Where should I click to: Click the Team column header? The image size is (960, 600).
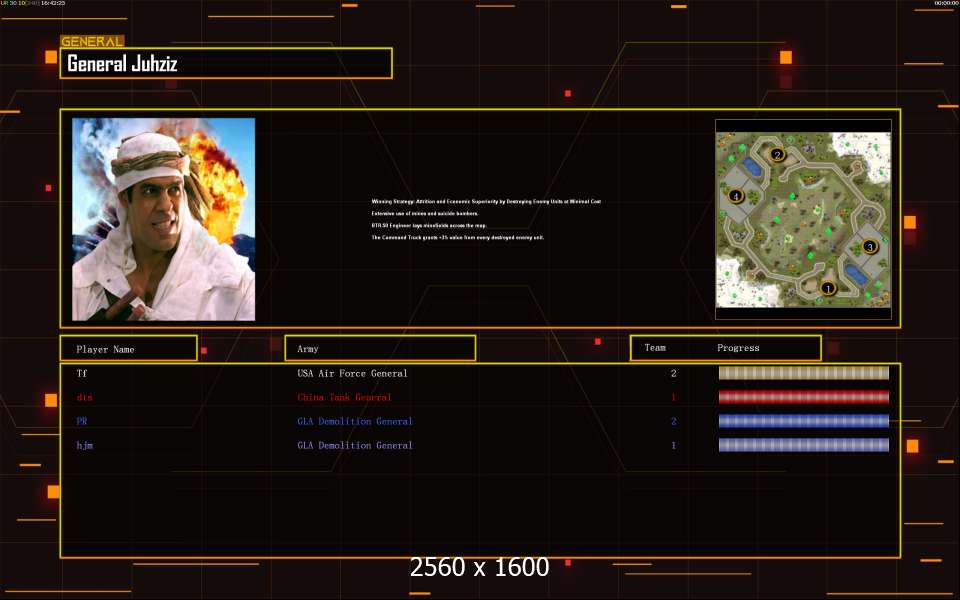tap(655, 348)
